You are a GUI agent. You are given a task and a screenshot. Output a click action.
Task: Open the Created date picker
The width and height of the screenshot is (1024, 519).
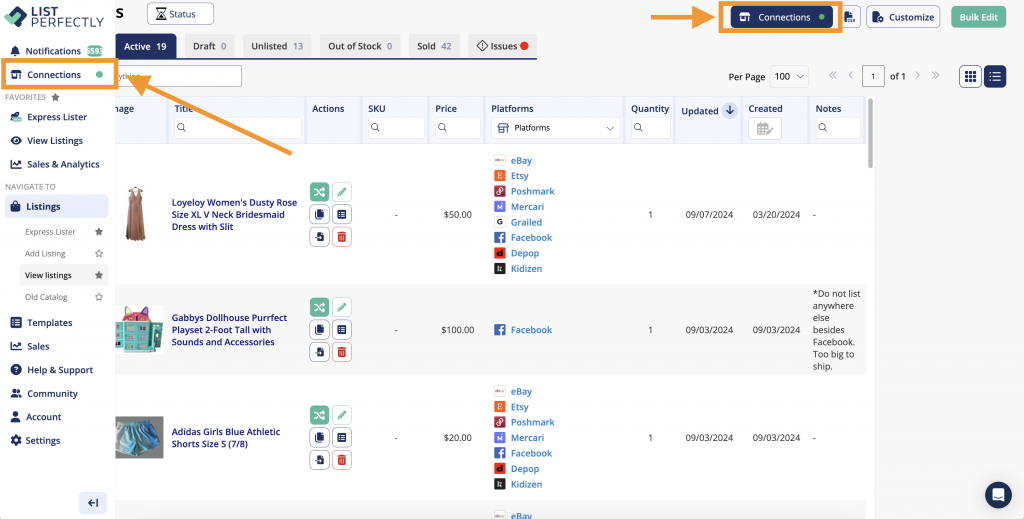[x=765, y=128]
